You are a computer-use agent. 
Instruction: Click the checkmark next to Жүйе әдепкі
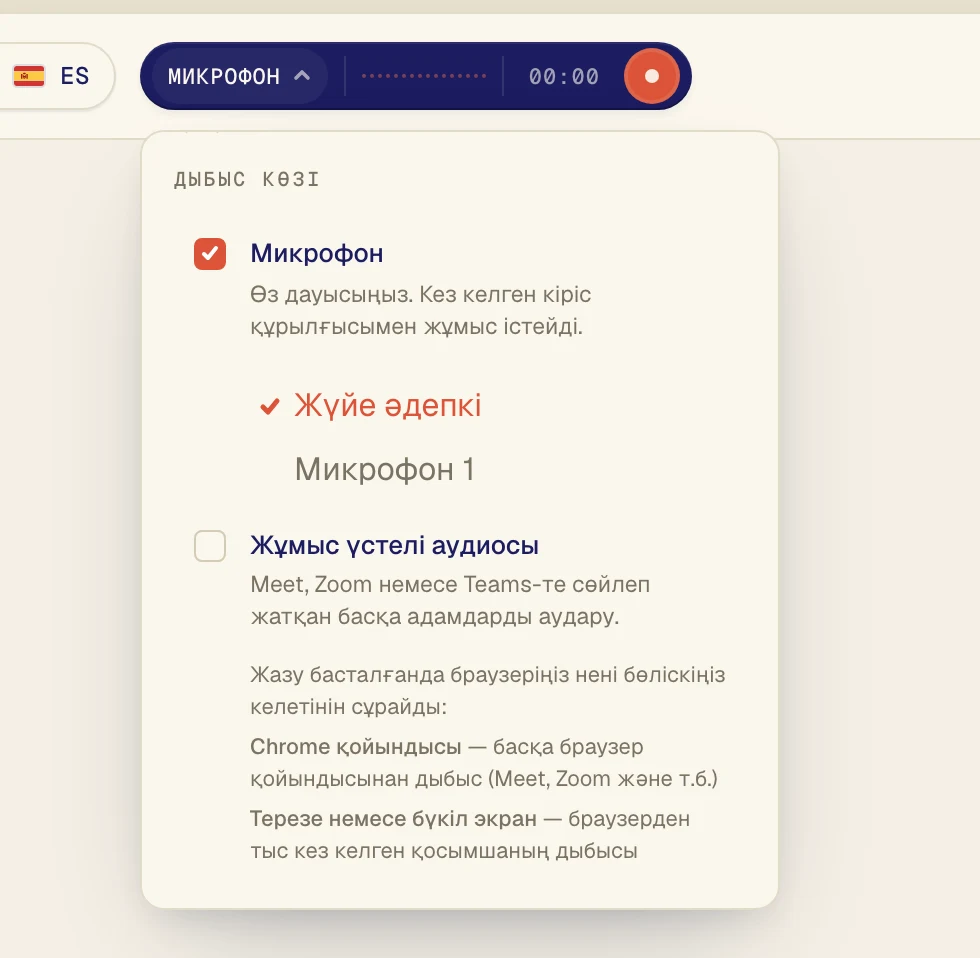(x=269, y=407)
